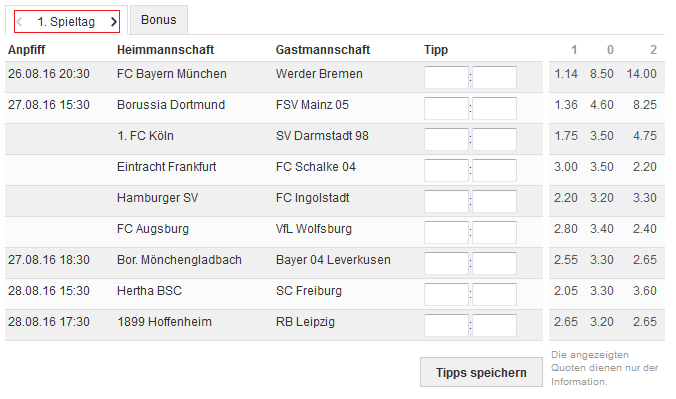The image size is (676, 399).
Task: Select the 1. Spieltag tab label
Action: click(x=66, y=22)
